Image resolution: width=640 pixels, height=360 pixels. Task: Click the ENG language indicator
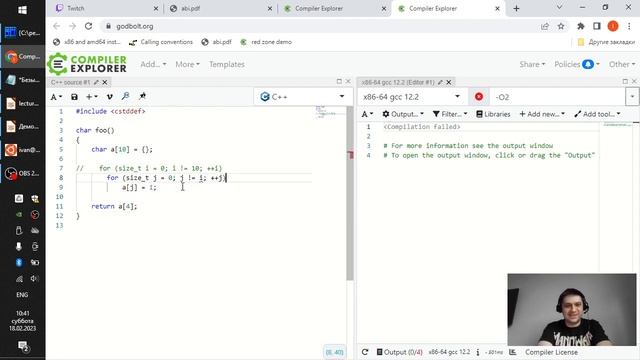coord(22,295)
